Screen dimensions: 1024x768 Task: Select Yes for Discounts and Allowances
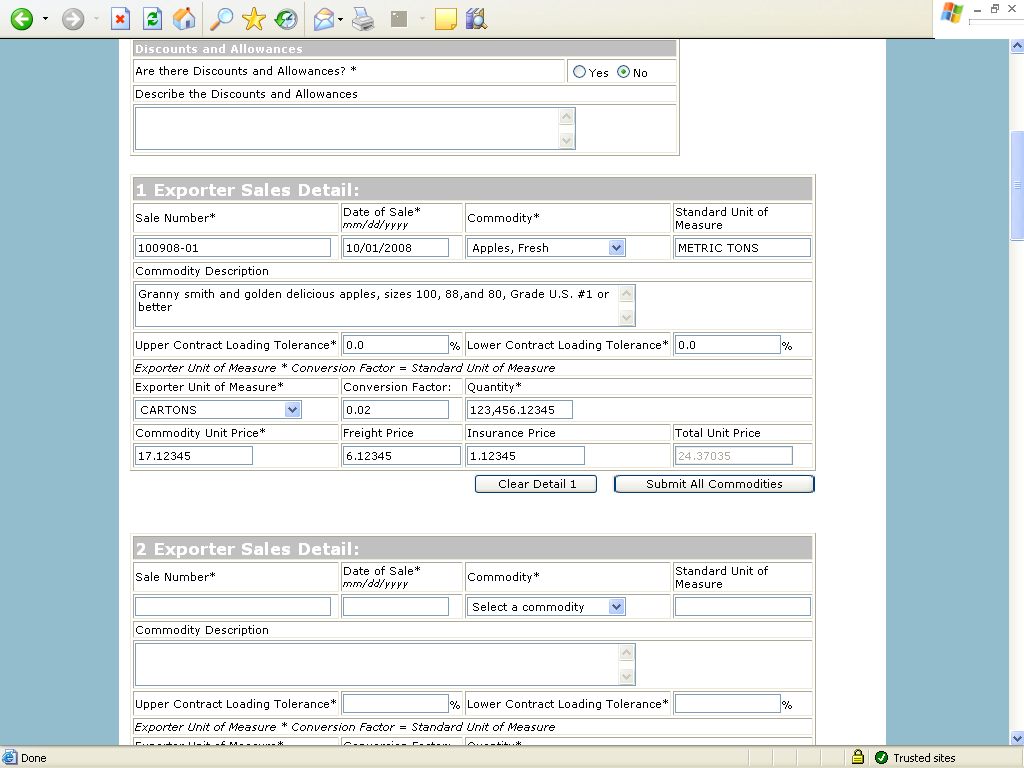coord(580,73)
